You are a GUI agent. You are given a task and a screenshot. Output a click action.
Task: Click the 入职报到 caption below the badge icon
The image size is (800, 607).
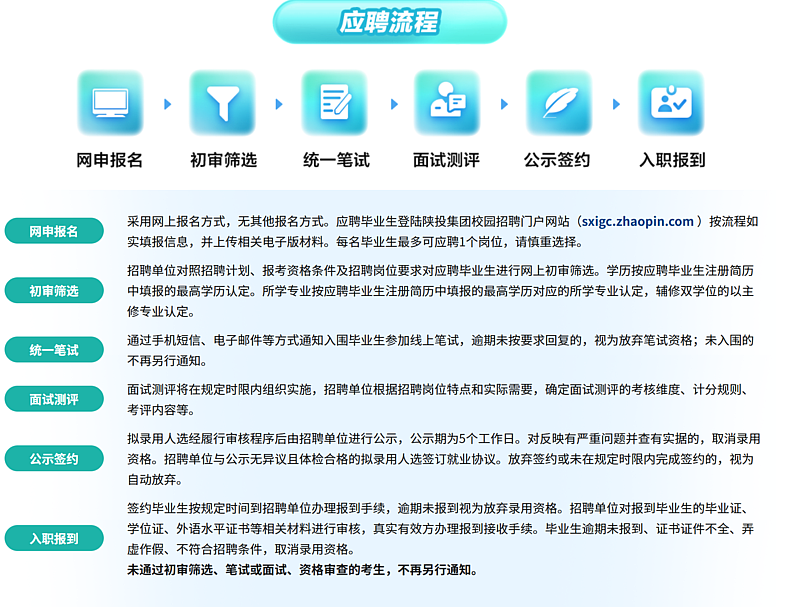pos(672,160)
